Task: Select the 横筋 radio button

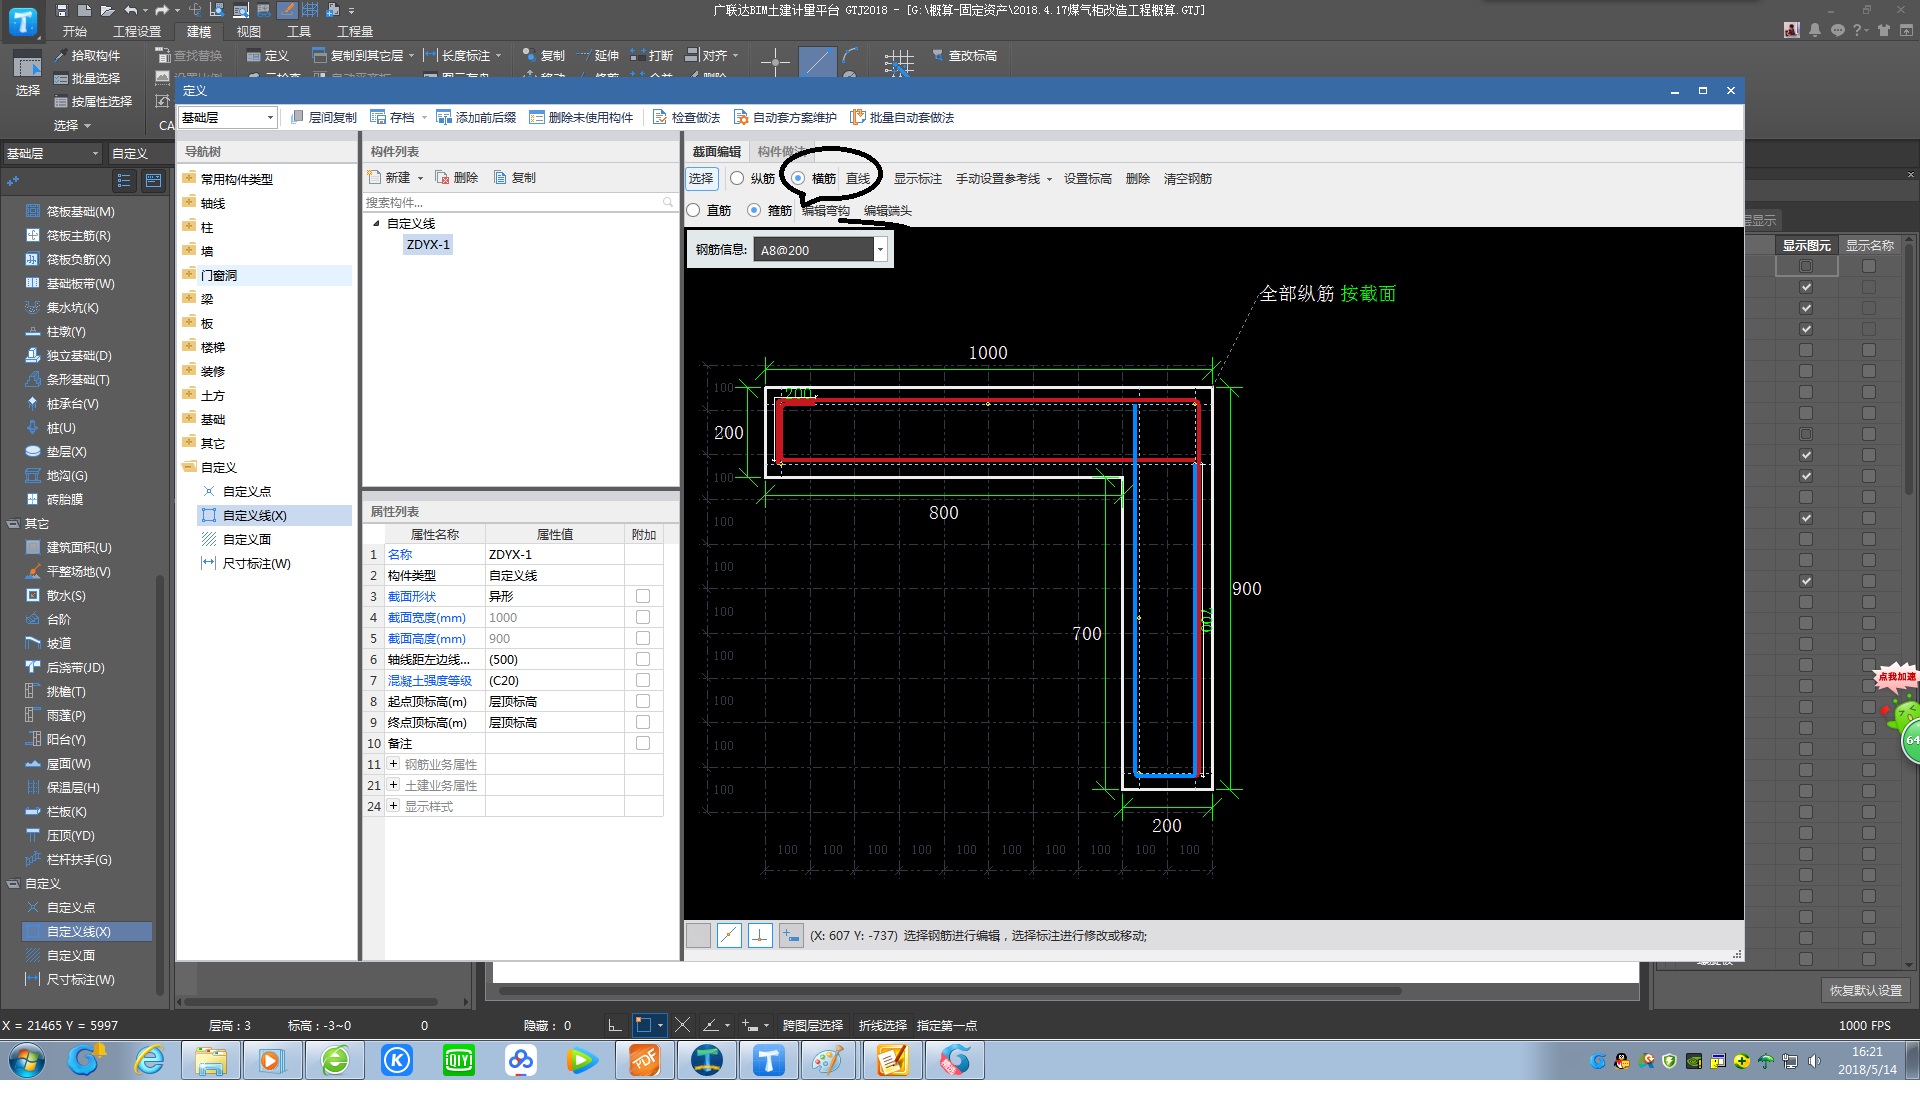Action: (798, 179)
